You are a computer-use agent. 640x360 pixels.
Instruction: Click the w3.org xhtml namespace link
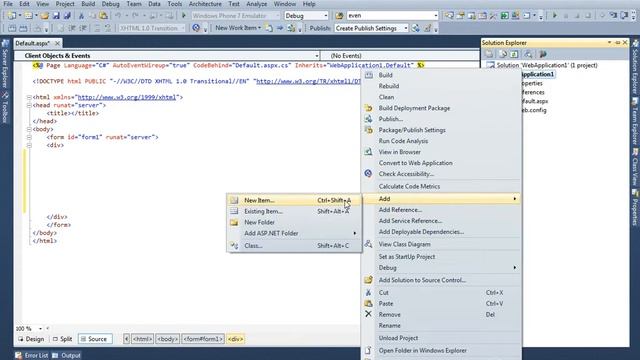127,97
